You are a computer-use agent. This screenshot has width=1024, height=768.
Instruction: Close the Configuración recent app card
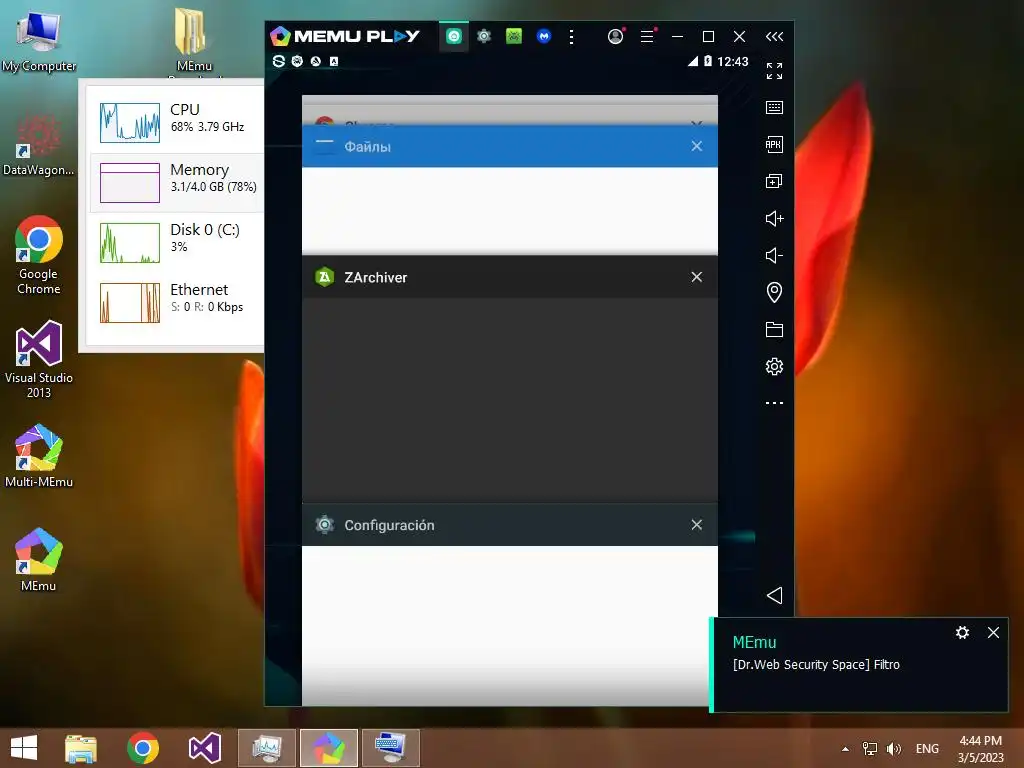(697, 525)
